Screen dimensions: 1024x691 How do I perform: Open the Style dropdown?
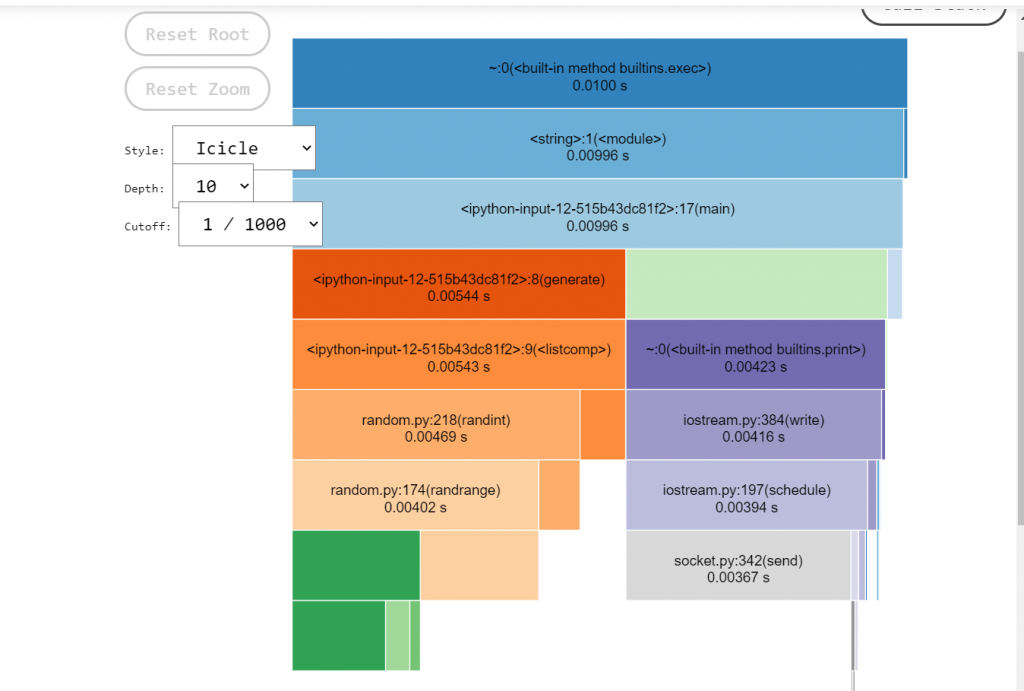coord(243,147)
